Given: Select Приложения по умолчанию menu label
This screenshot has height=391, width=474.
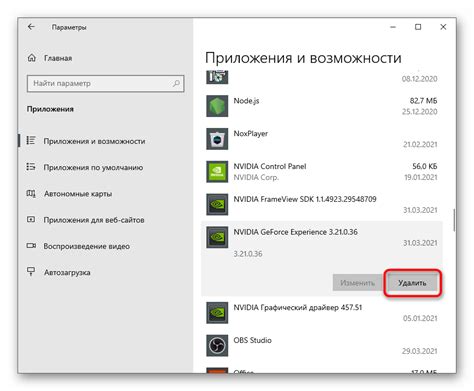Looking at the screenshot, I should (x=93, y=168).
